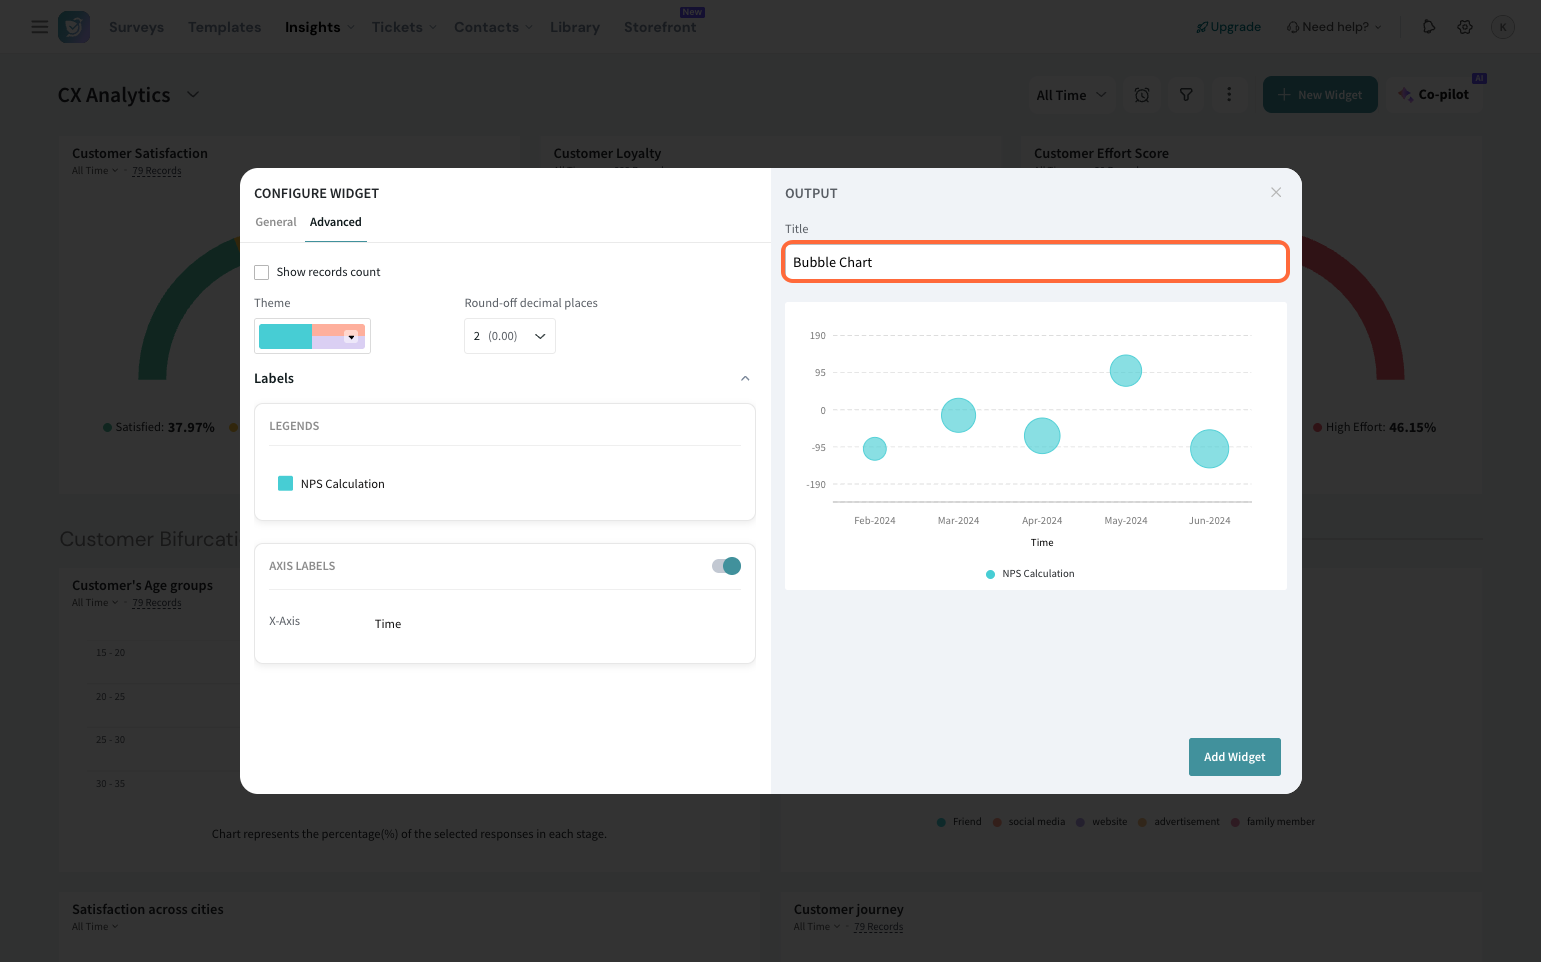The image size is (1541, 962).
Task: Open the dashboard filter funnel icon
Action: (x=1186, y=95)
